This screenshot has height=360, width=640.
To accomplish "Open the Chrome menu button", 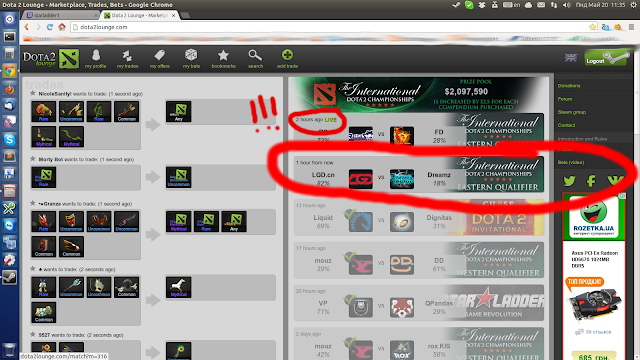I will point(631,27).
